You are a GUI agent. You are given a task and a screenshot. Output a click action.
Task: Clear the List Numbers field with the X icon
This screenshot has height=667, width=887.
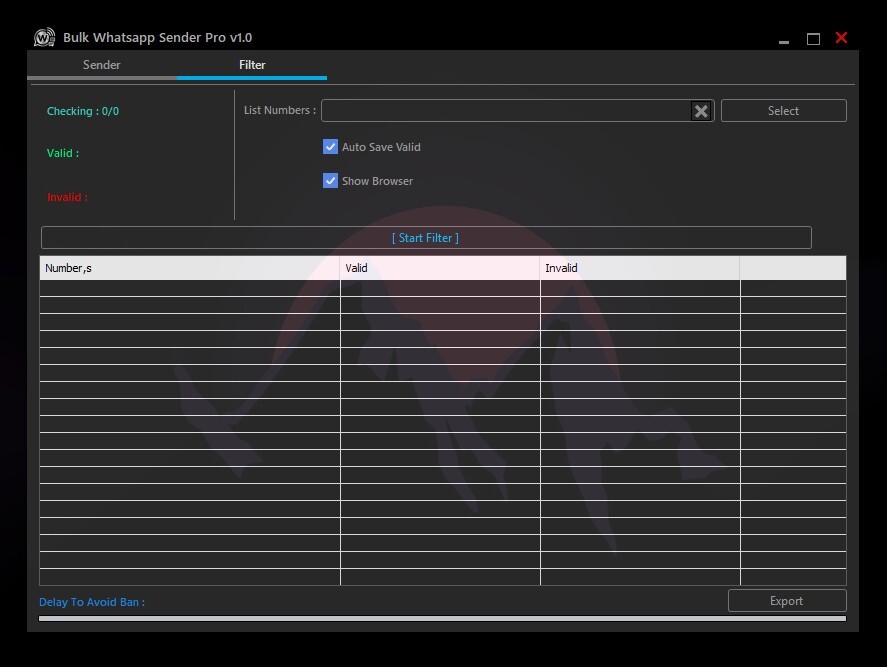pyautogui.click(x=701, y=111)
